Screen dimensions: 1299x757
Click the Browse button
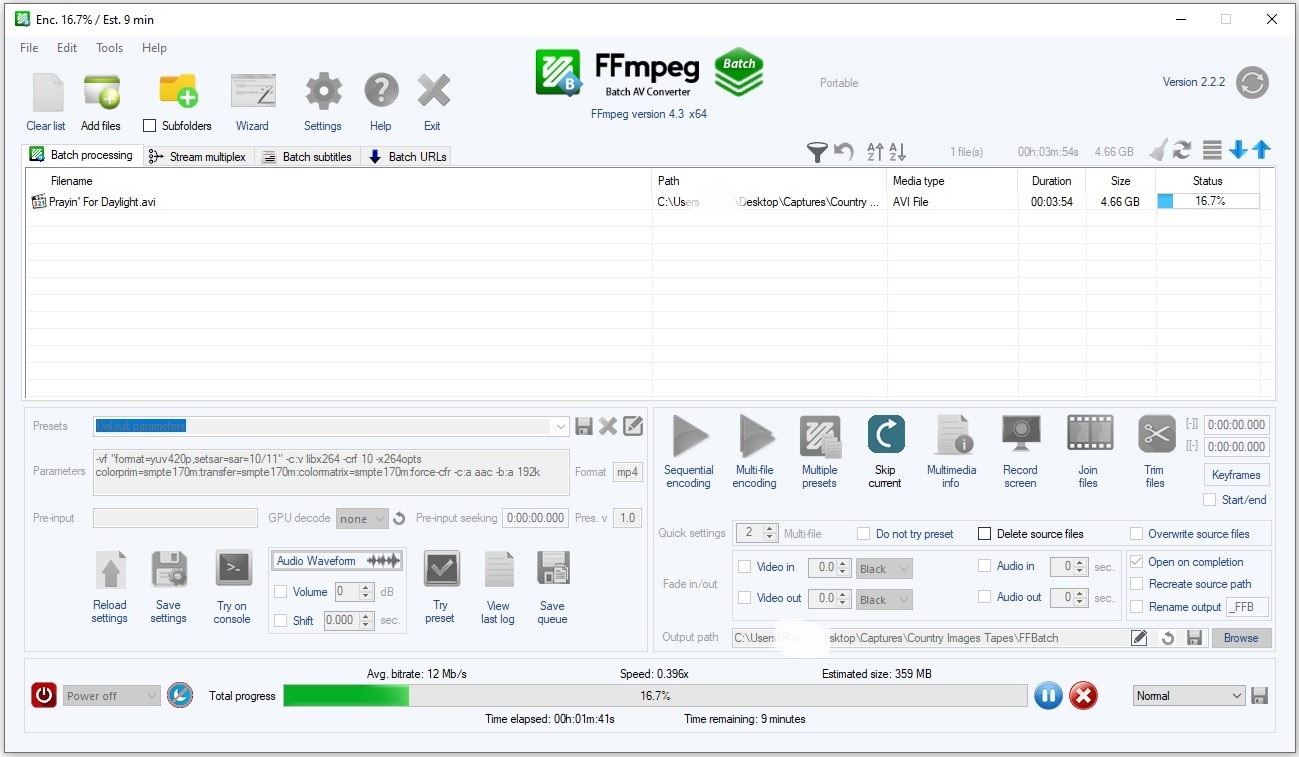point(1241,638)
